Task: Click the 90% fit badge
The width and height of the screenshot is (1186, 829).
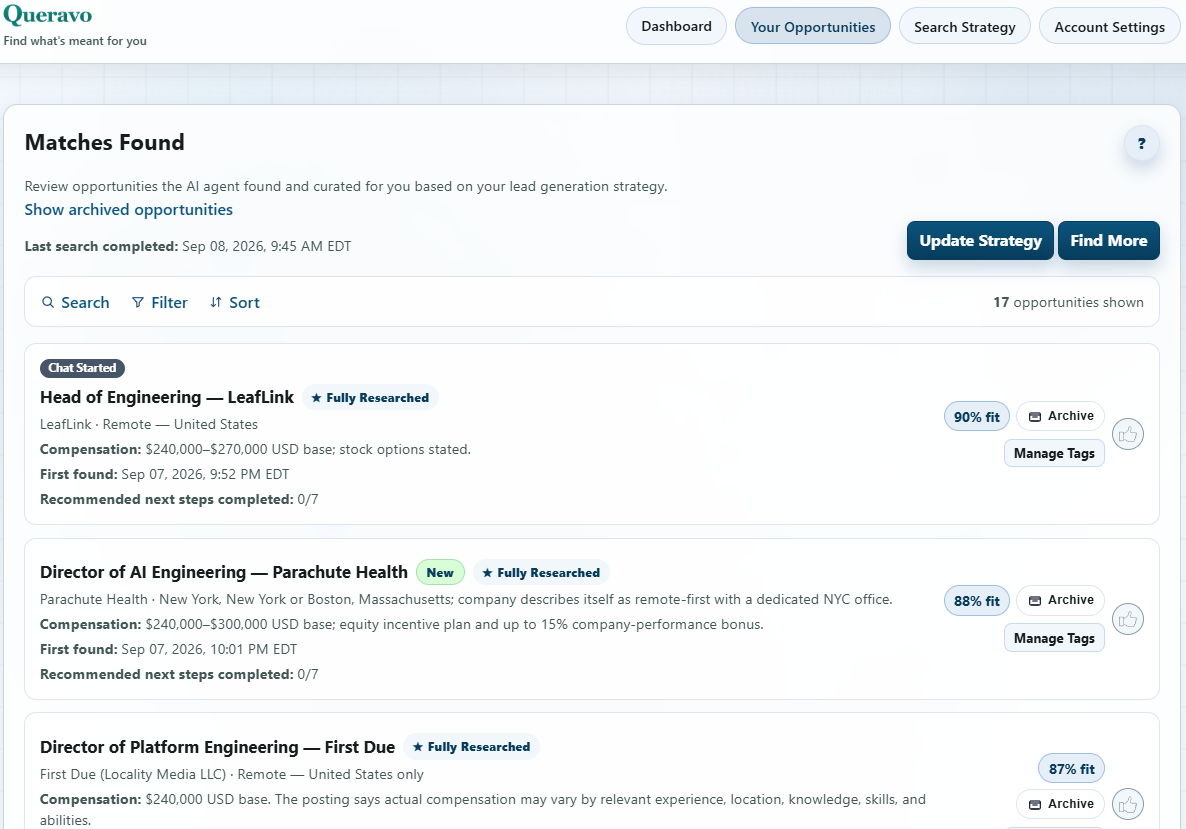Action: pos(976,417)
